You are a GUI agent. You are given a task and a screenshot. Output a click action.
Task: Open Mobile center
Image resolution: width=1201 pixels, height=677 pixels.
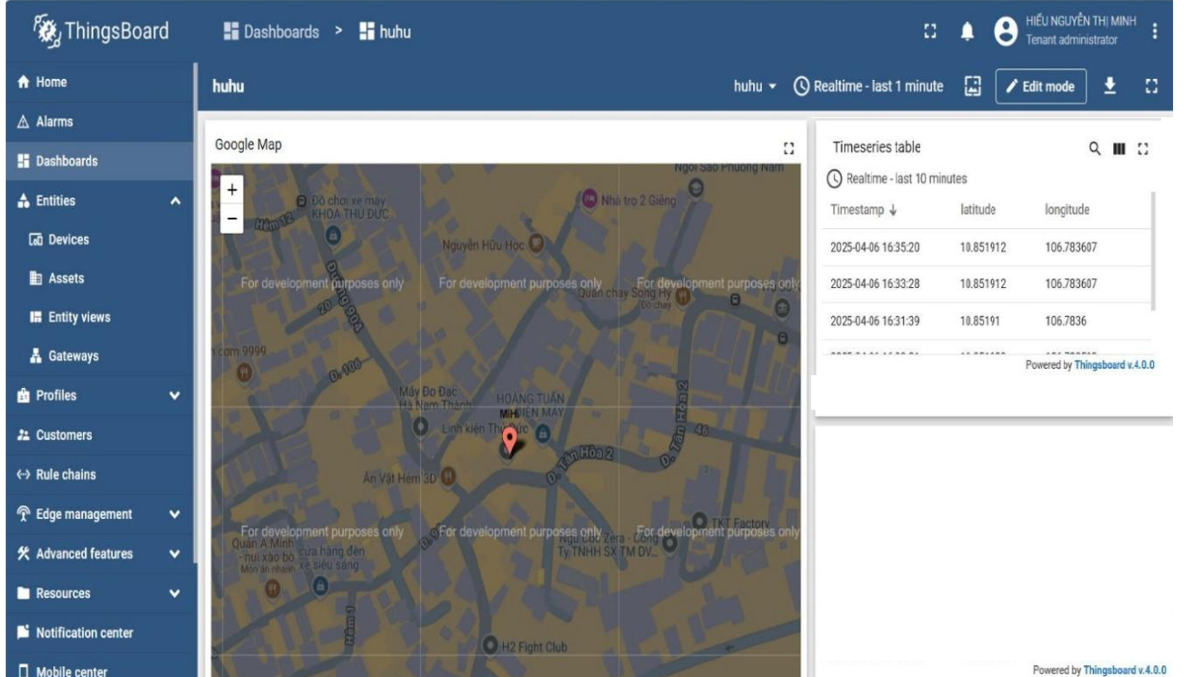97,668
